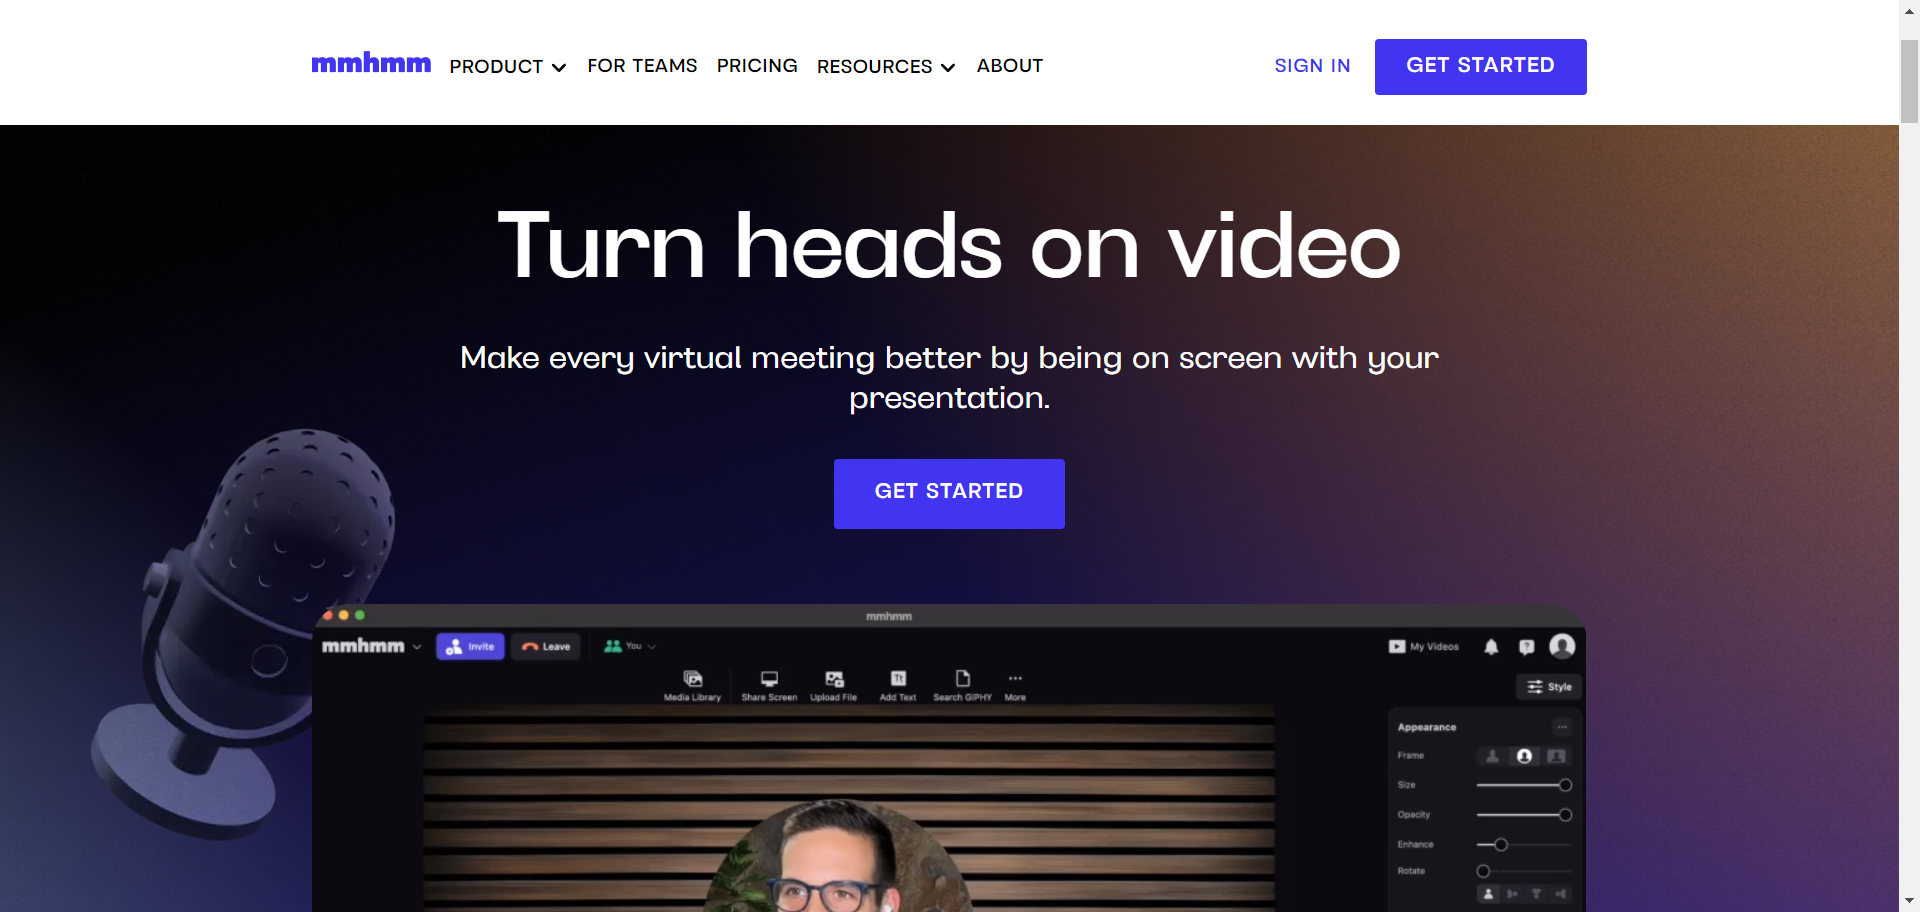Select the second rotation preset icon
Screen dimensions: 1920x912
point(1512,894)
